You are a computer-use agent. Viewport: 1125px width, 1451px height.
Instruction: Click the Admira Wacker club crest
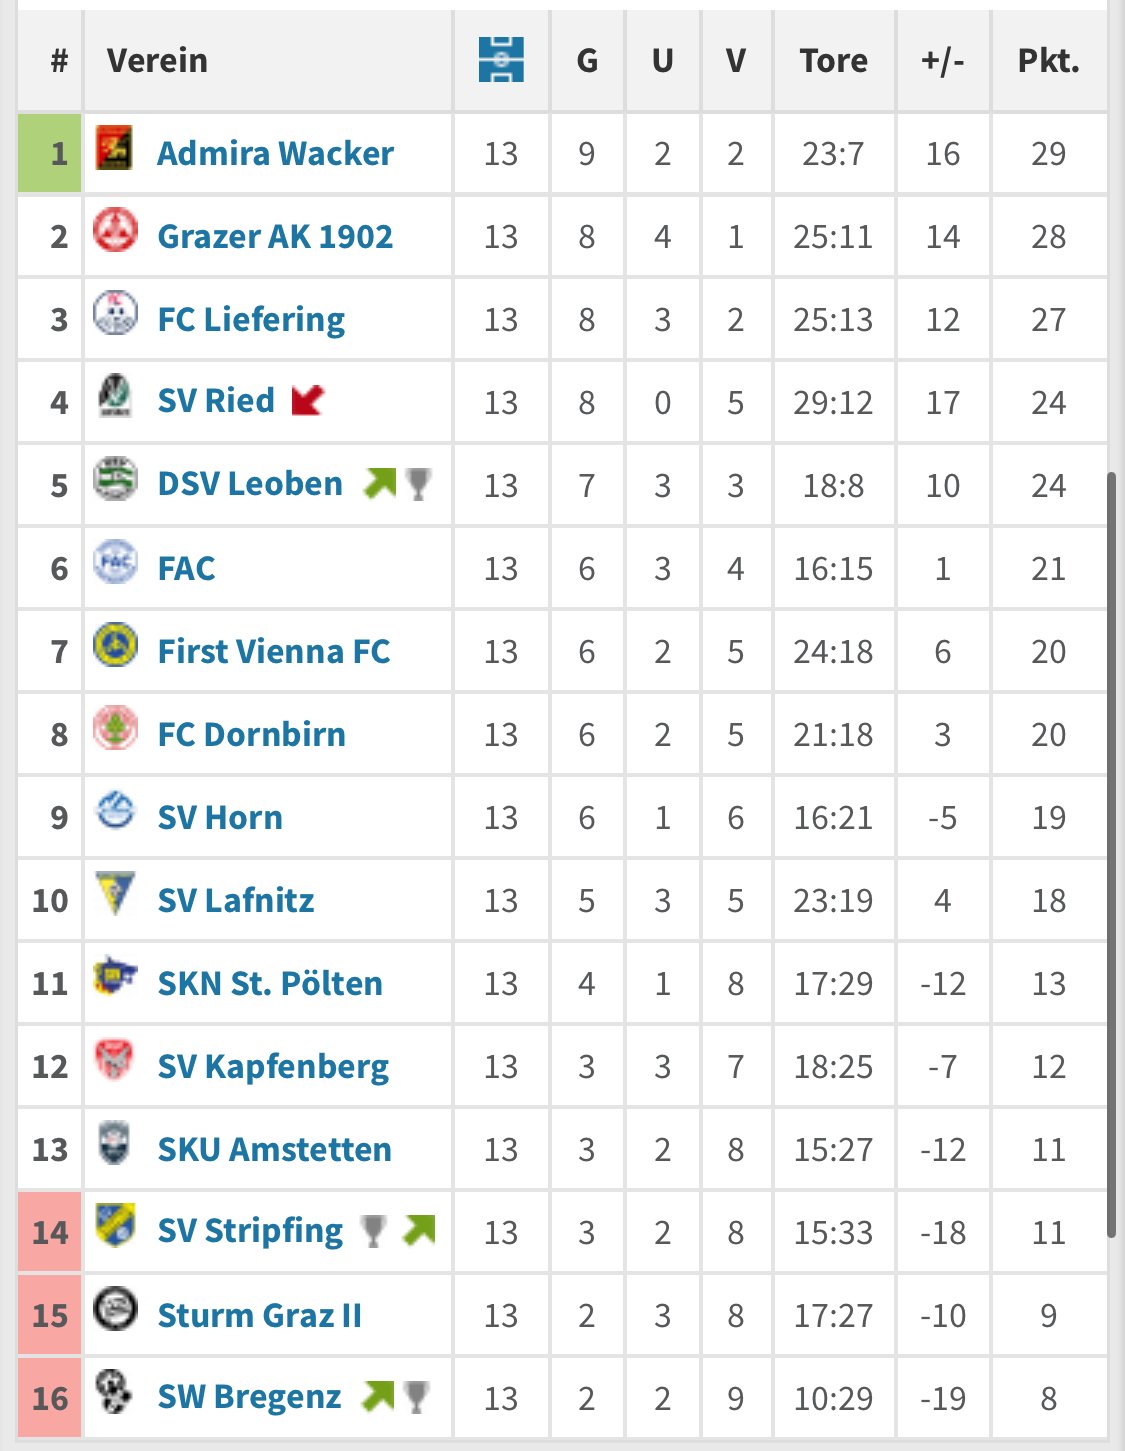click(x=114, y=147)
